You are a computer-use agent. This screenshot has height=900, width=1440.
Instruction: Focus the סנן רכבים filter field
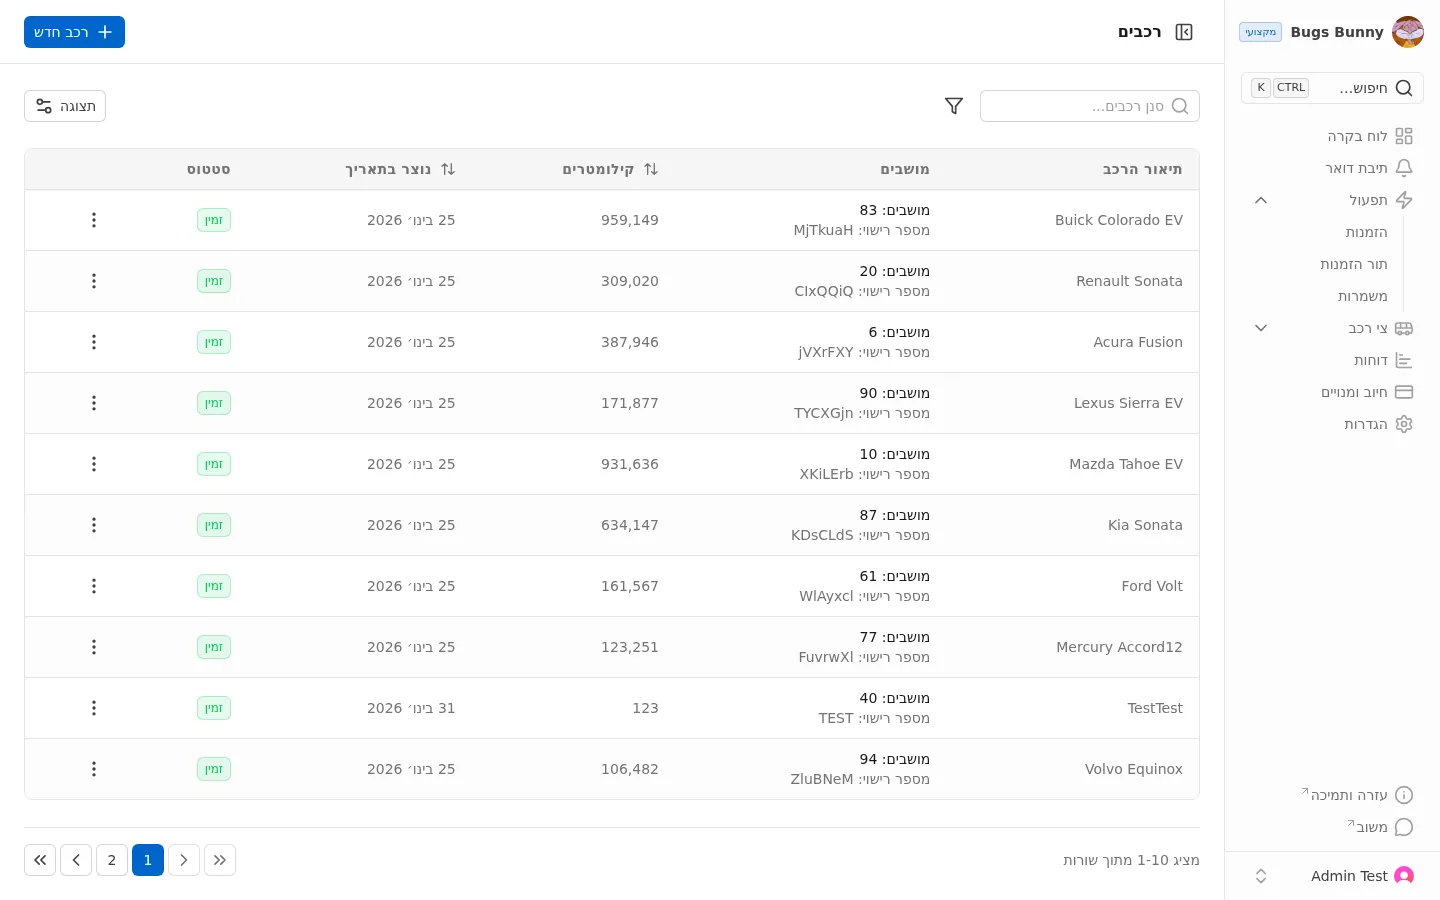1090,106
